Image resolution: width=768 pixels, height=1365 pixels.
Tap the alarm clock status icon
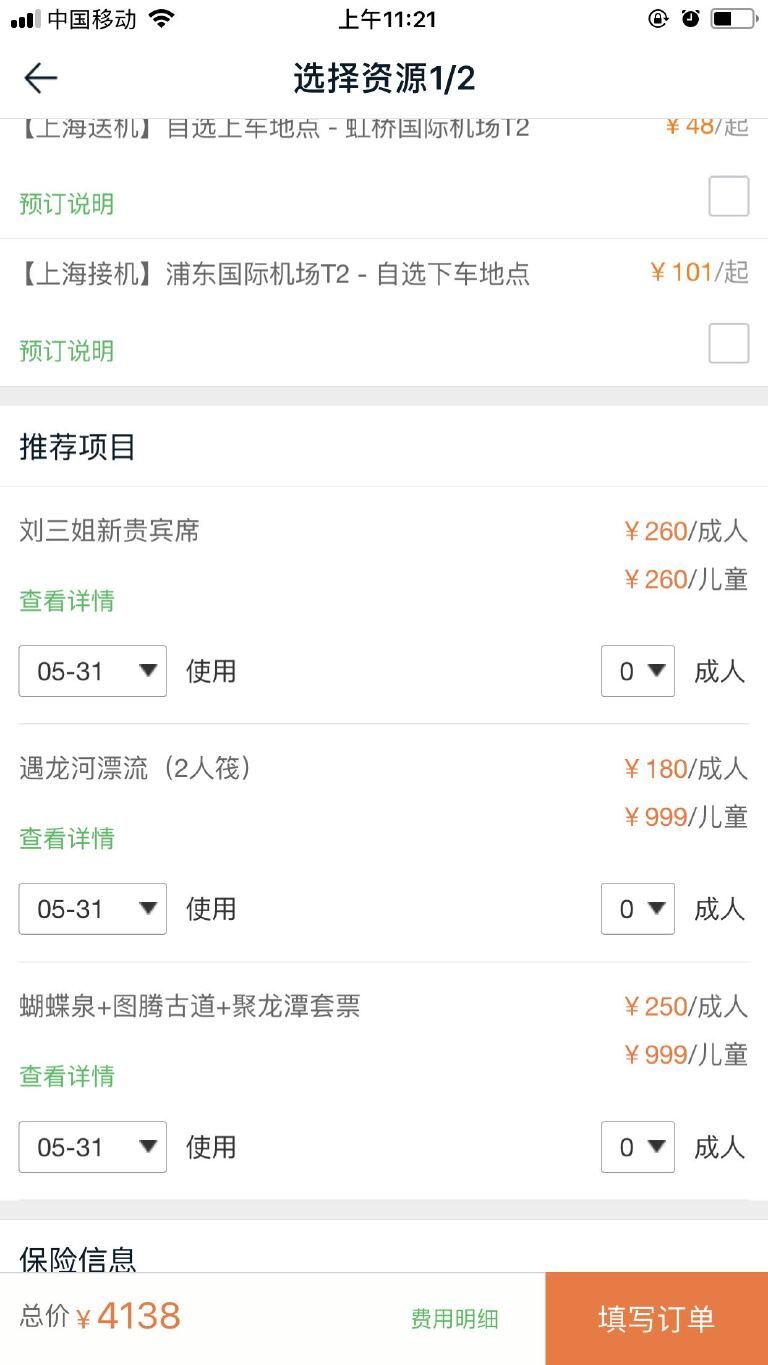pyautogui.click(x=690, y=19)
